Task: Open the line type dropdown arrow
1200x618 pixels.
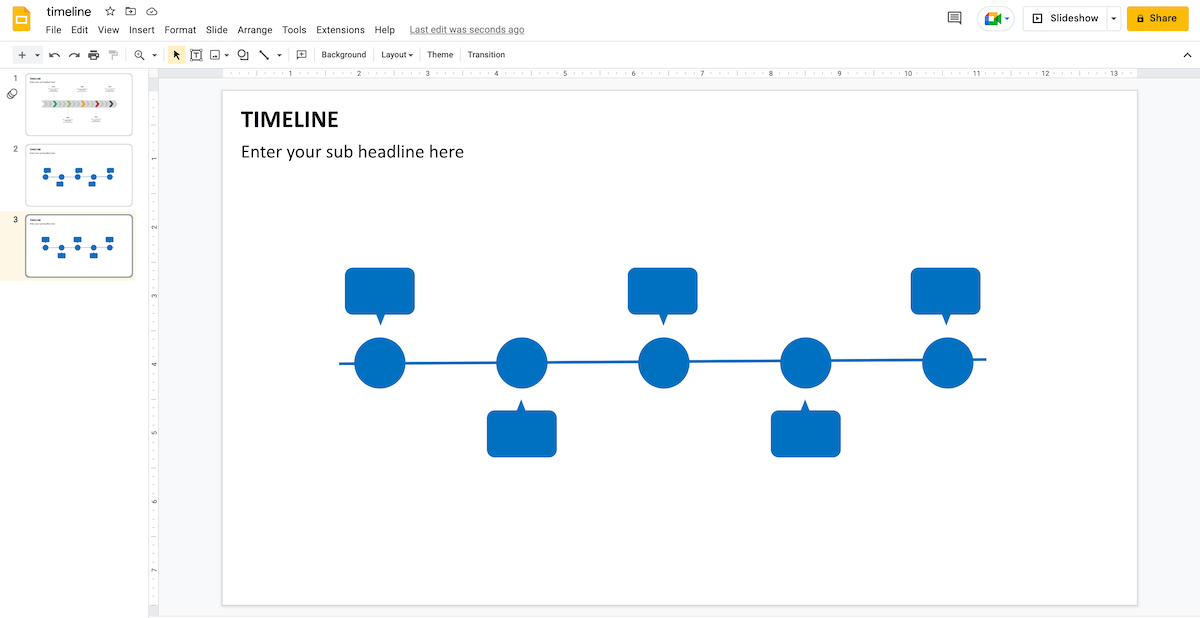Action: [279, 55]
